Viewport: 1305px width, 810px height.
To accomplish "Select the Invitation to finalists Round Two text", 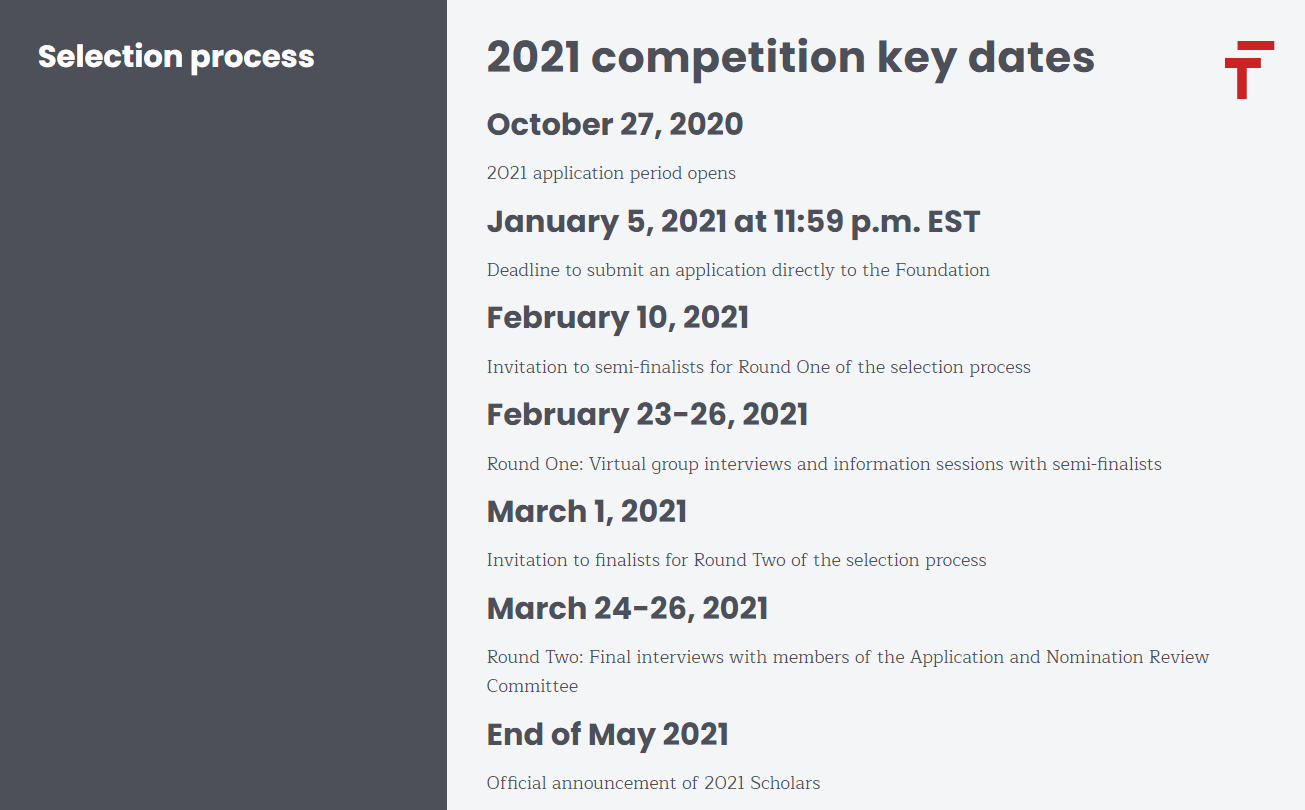I will pos(737,560).
